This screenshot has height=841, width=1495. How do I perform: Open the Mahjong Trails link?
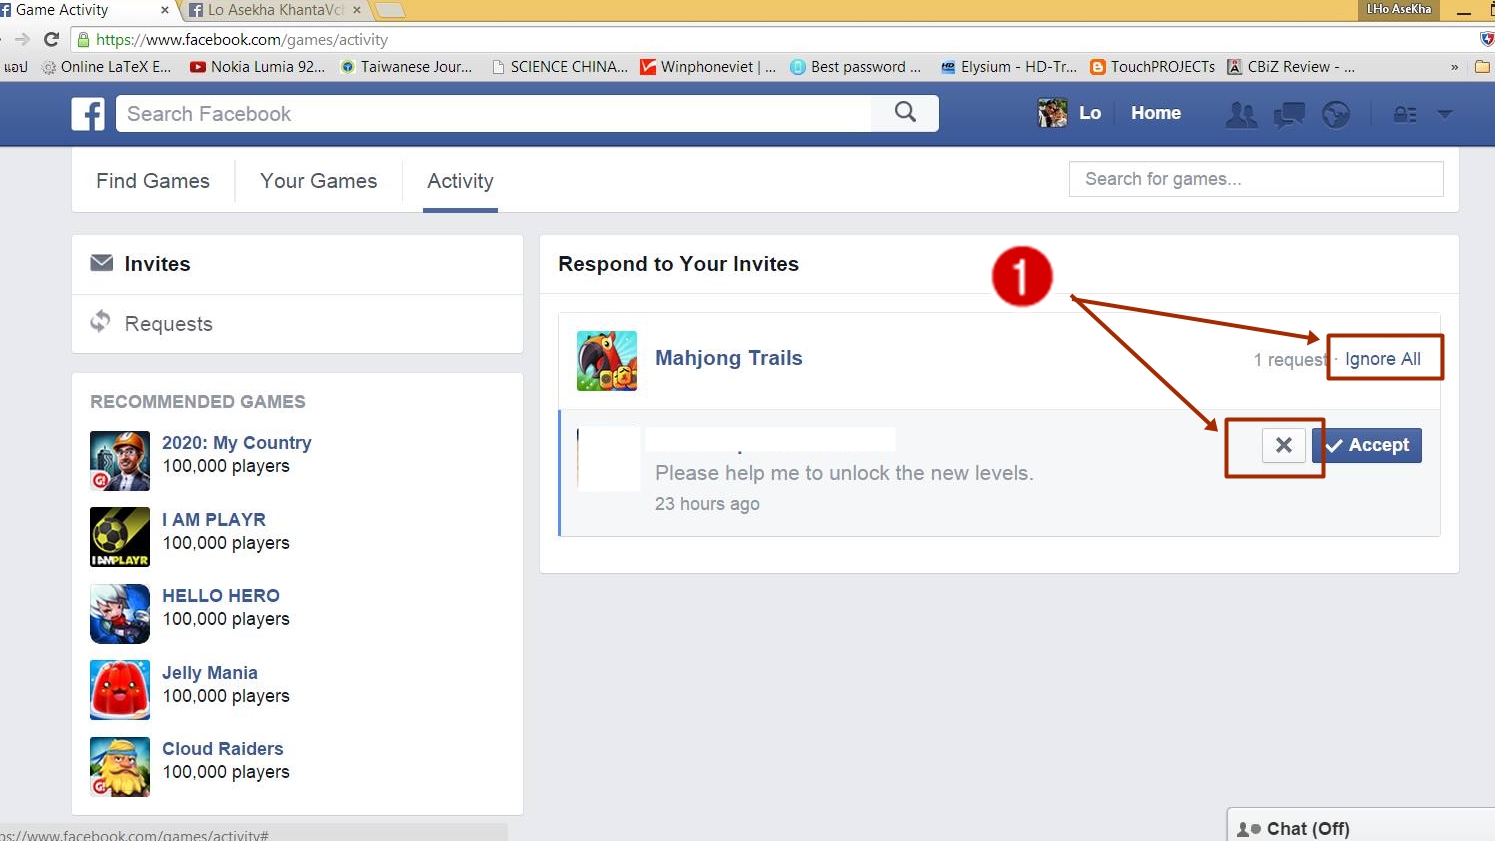(x=729, y=358)
